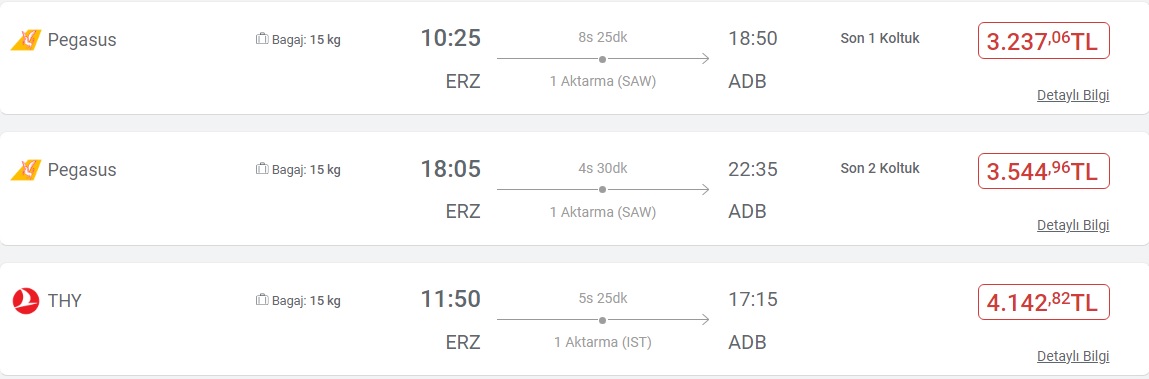1149x379 pixels.
Task: Click the Son 1 Koltuk seat notice
Action: (879, 39)
